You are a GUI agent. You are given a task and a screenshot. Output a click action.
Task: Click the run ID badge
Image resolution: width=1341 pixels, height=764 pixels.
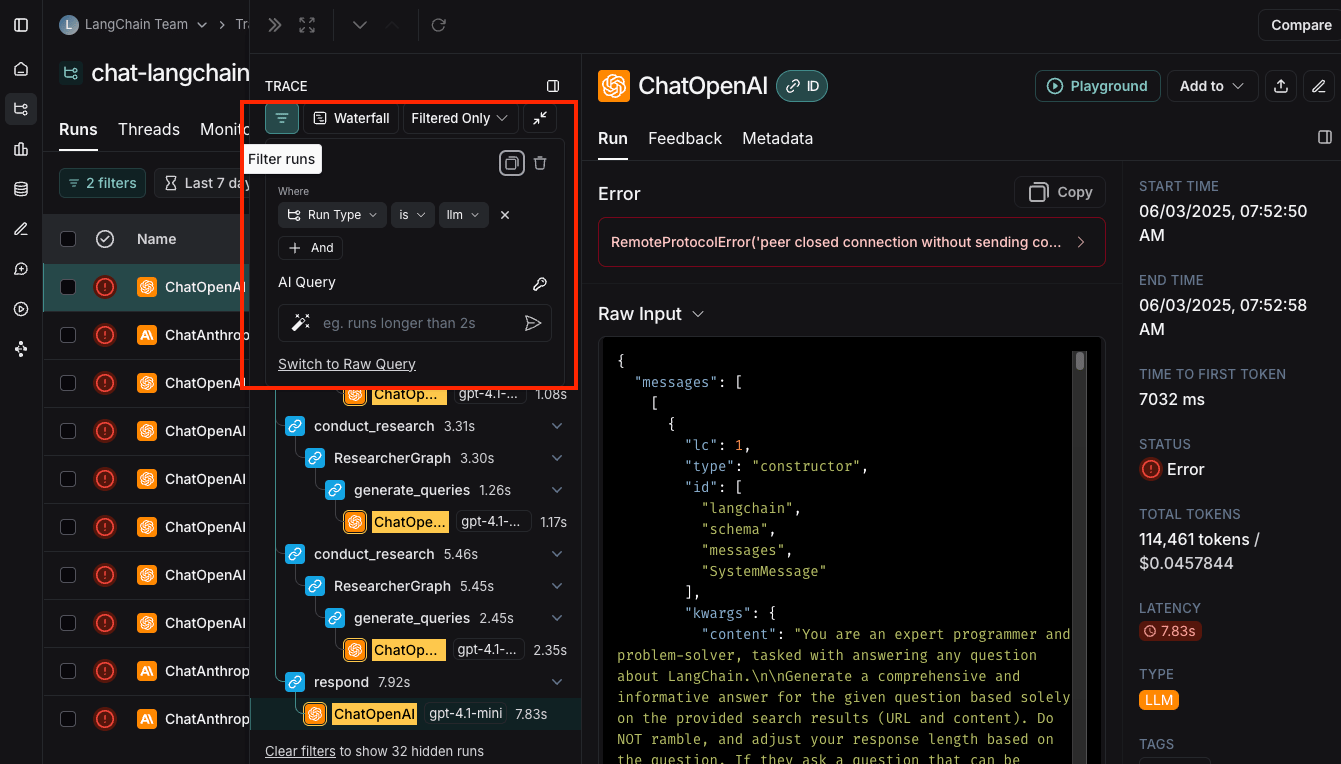802,86
